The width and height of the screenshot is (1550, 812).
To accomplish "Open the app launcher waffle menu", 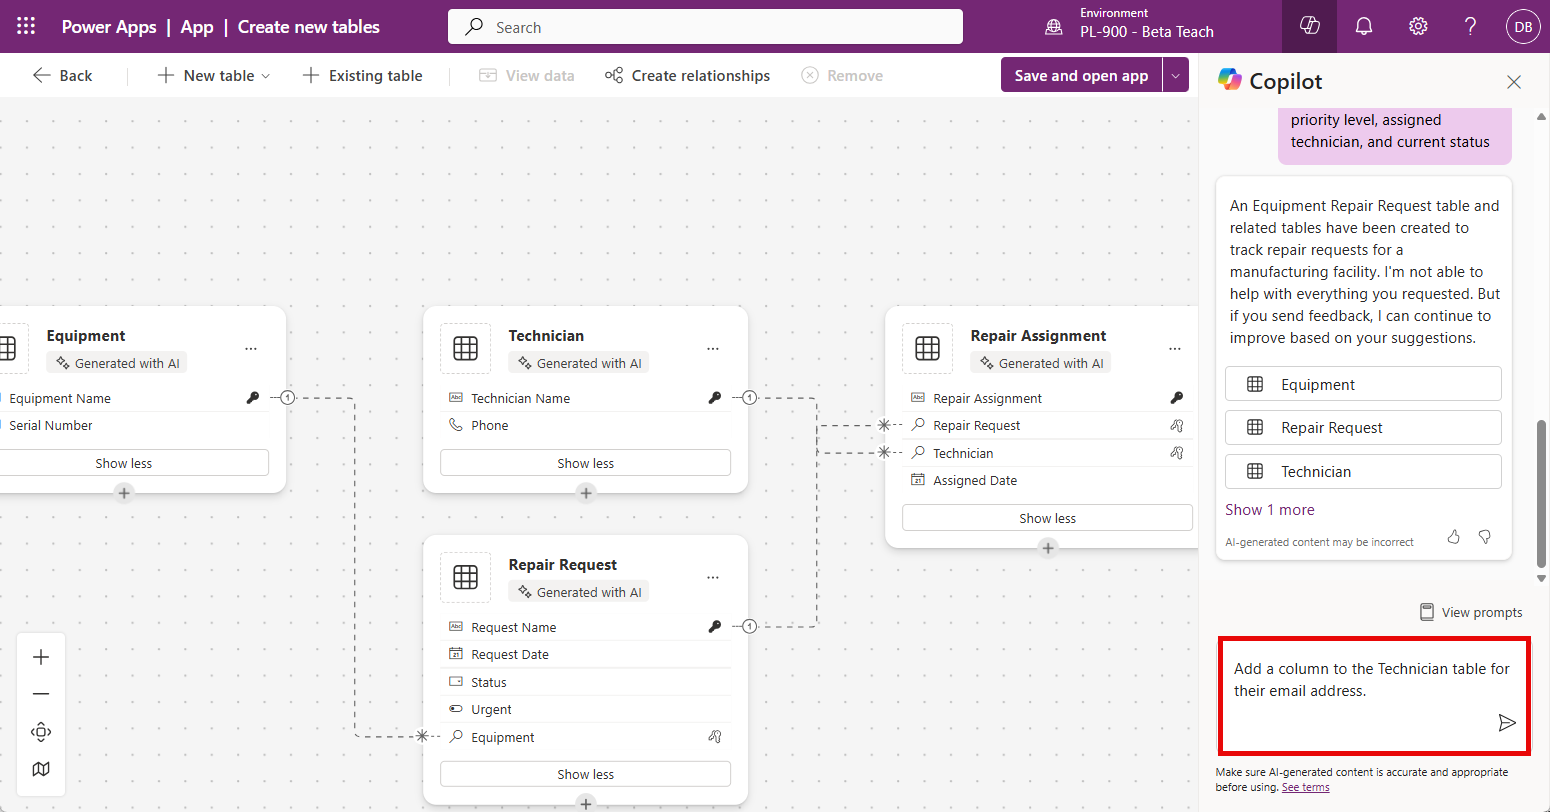I will [x=26, y=27].
